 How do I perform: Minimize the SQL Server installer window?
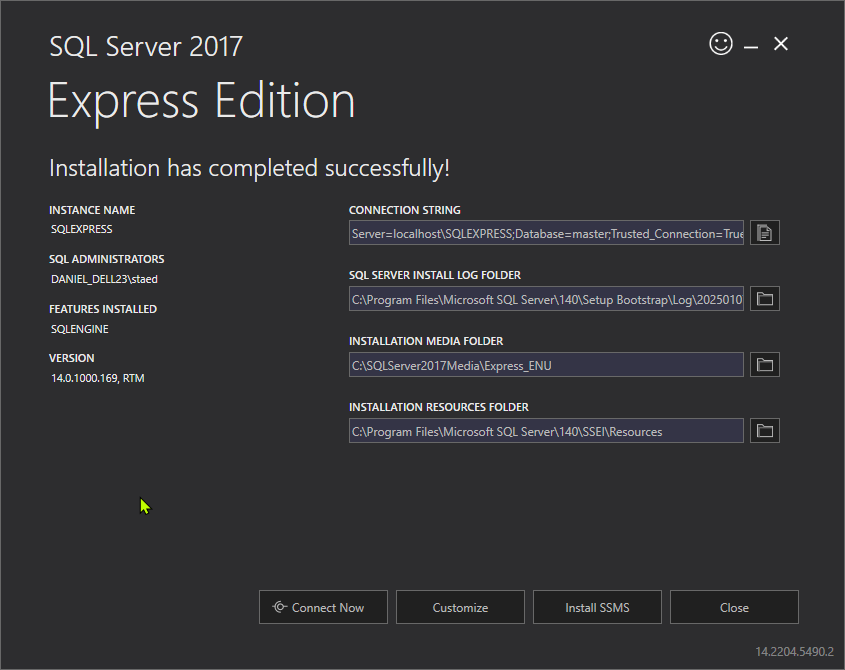pyautogui.click(x=751, y=45)
